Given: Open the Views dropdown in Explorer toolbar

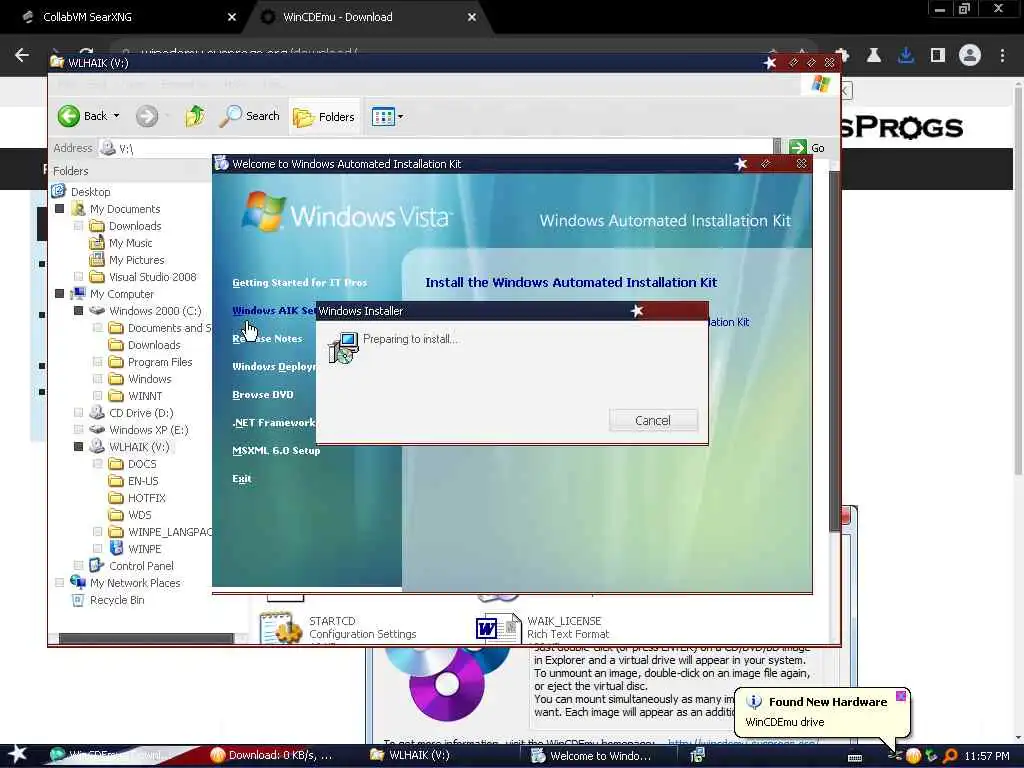Looking at the screenshot, I should (x=387, y=117).
